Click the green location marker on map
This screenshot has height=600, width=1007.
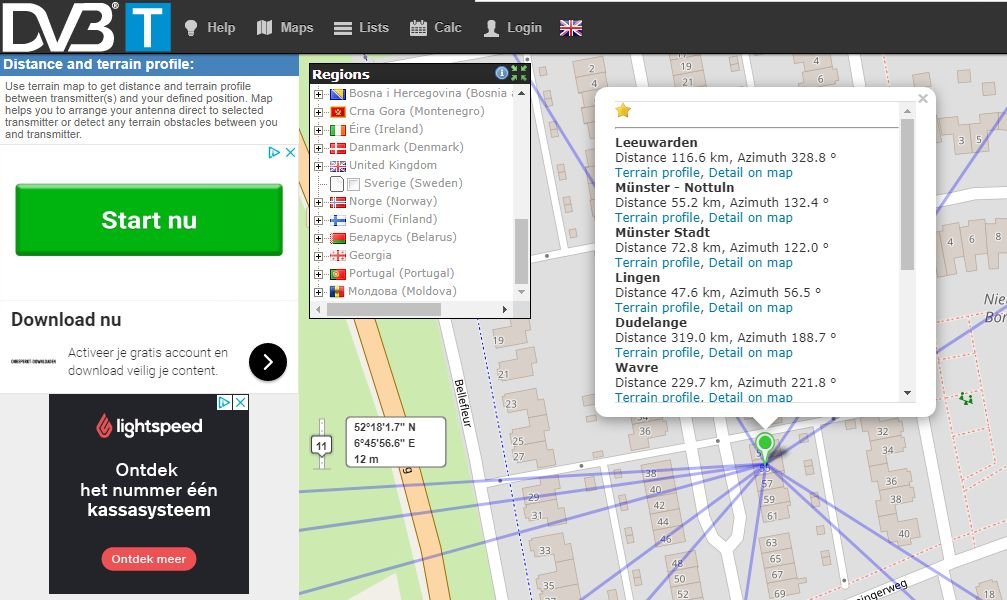(x=765, y=445)
